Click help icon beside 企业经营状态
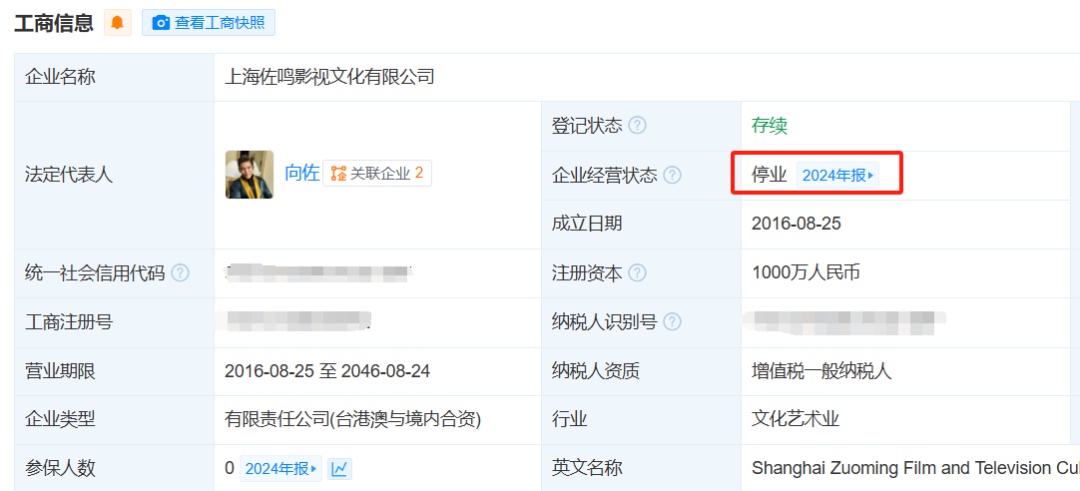 (672, 175)
